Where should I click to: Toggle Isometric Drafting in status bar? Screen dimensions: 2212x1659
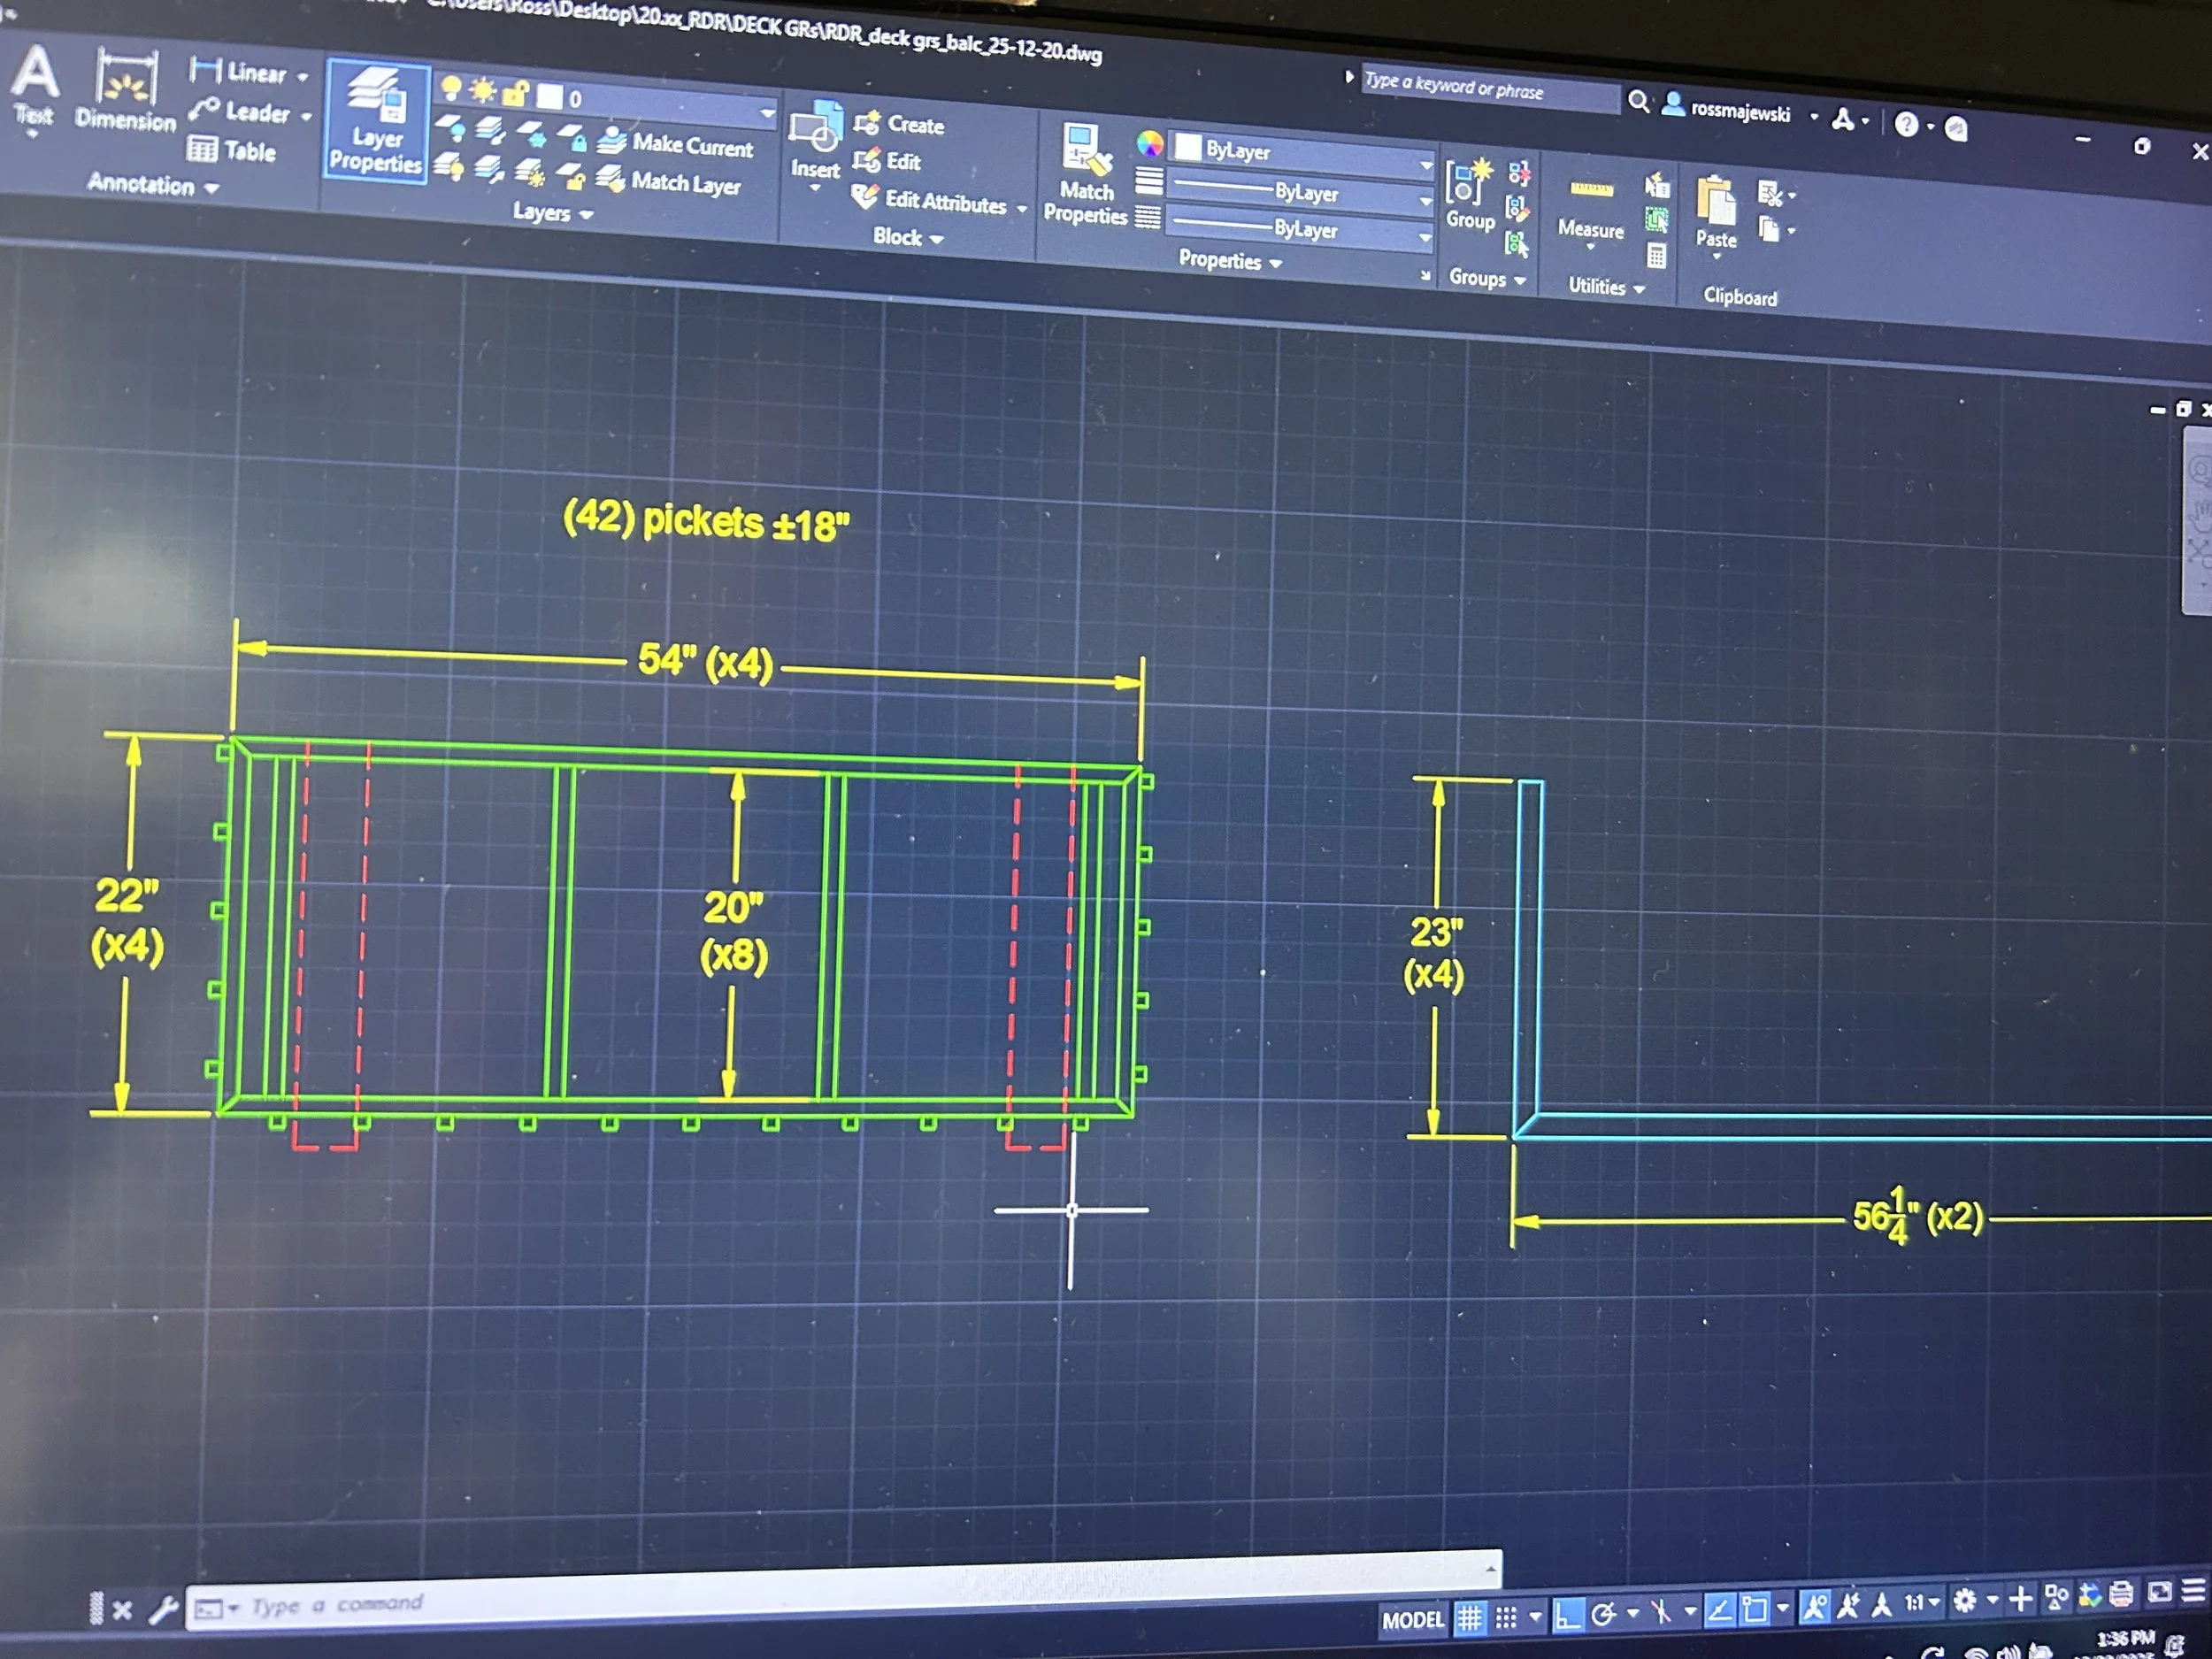click(1660, 1611)
